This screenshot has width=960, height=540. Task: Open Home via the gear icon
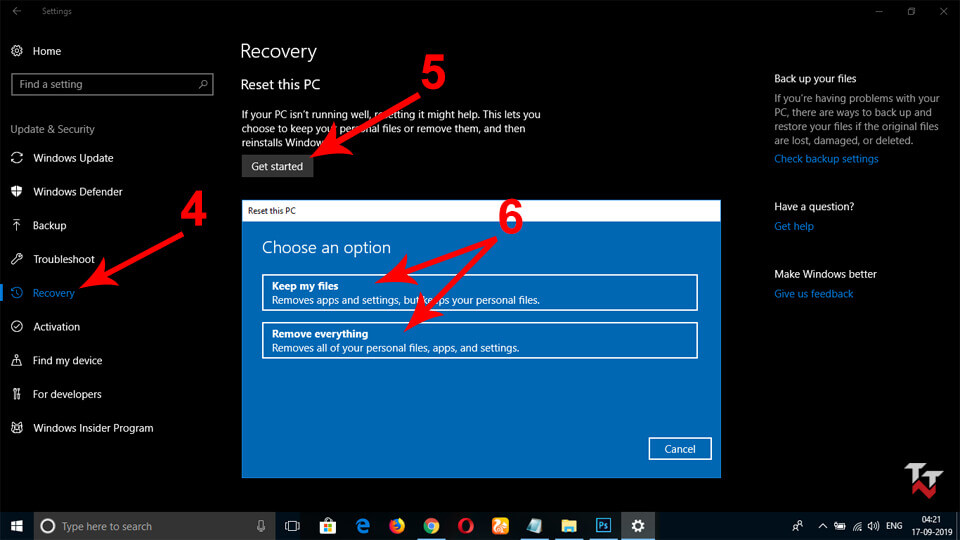coord(17,51)
